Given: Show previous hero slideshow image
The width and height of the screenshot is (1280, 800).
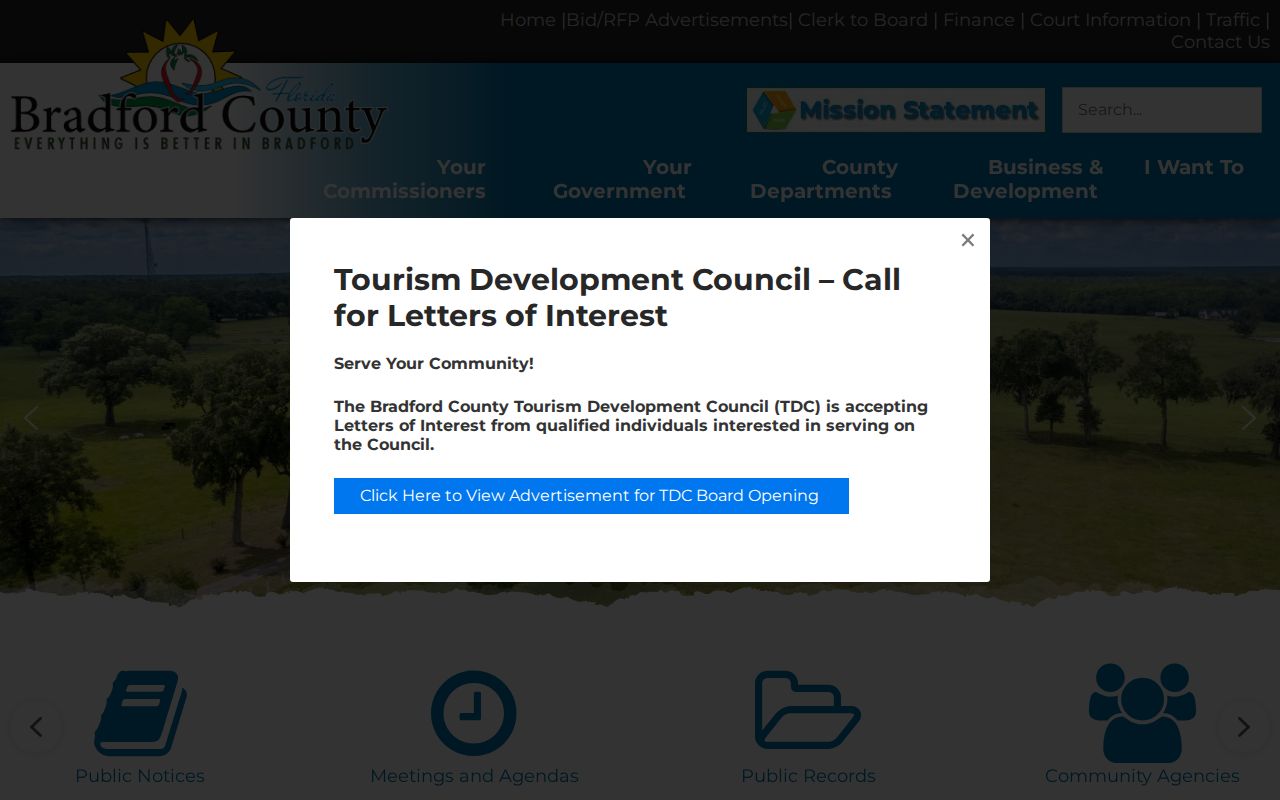Looking at the screenshot, I should click(31, 418).
